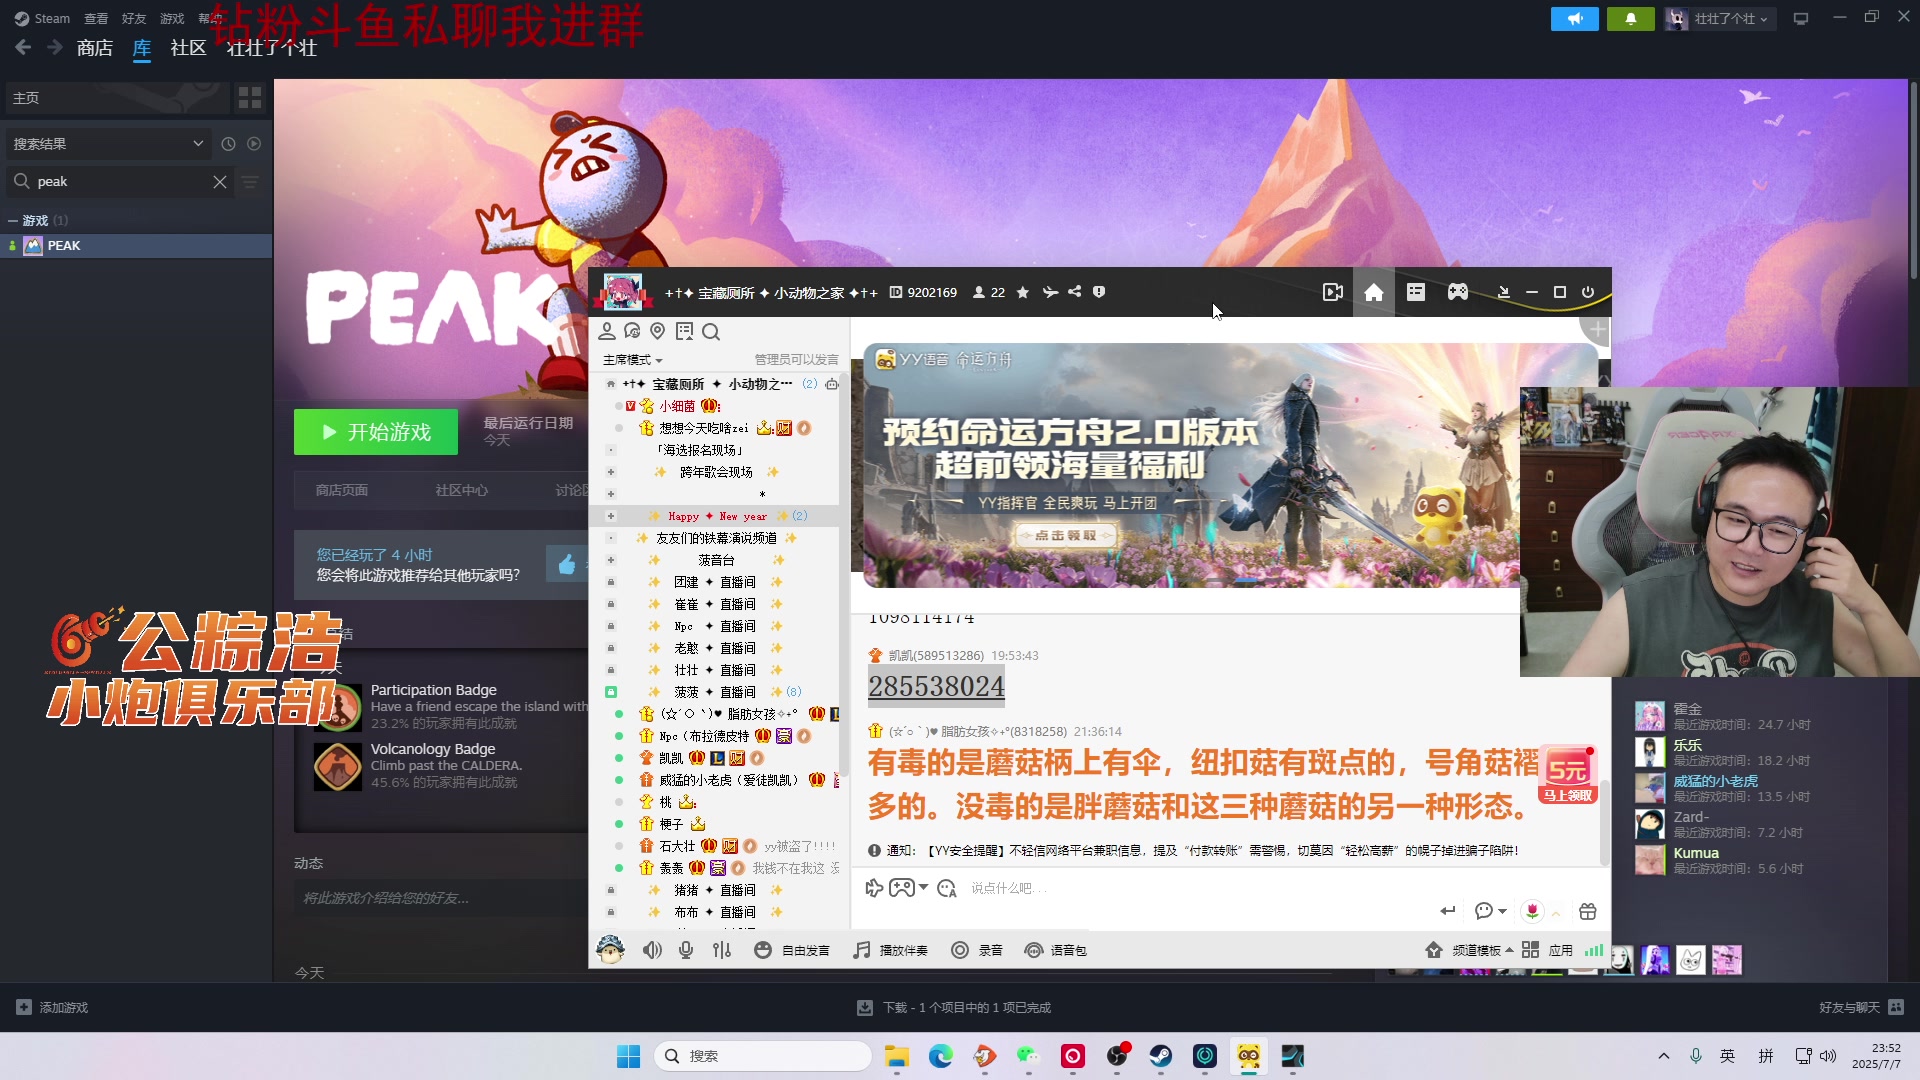The height and width of the screenshot is (1080, 1920).
Task: Claim the 5元 马上领取 coupon
Action: (x=1567, y=775)
